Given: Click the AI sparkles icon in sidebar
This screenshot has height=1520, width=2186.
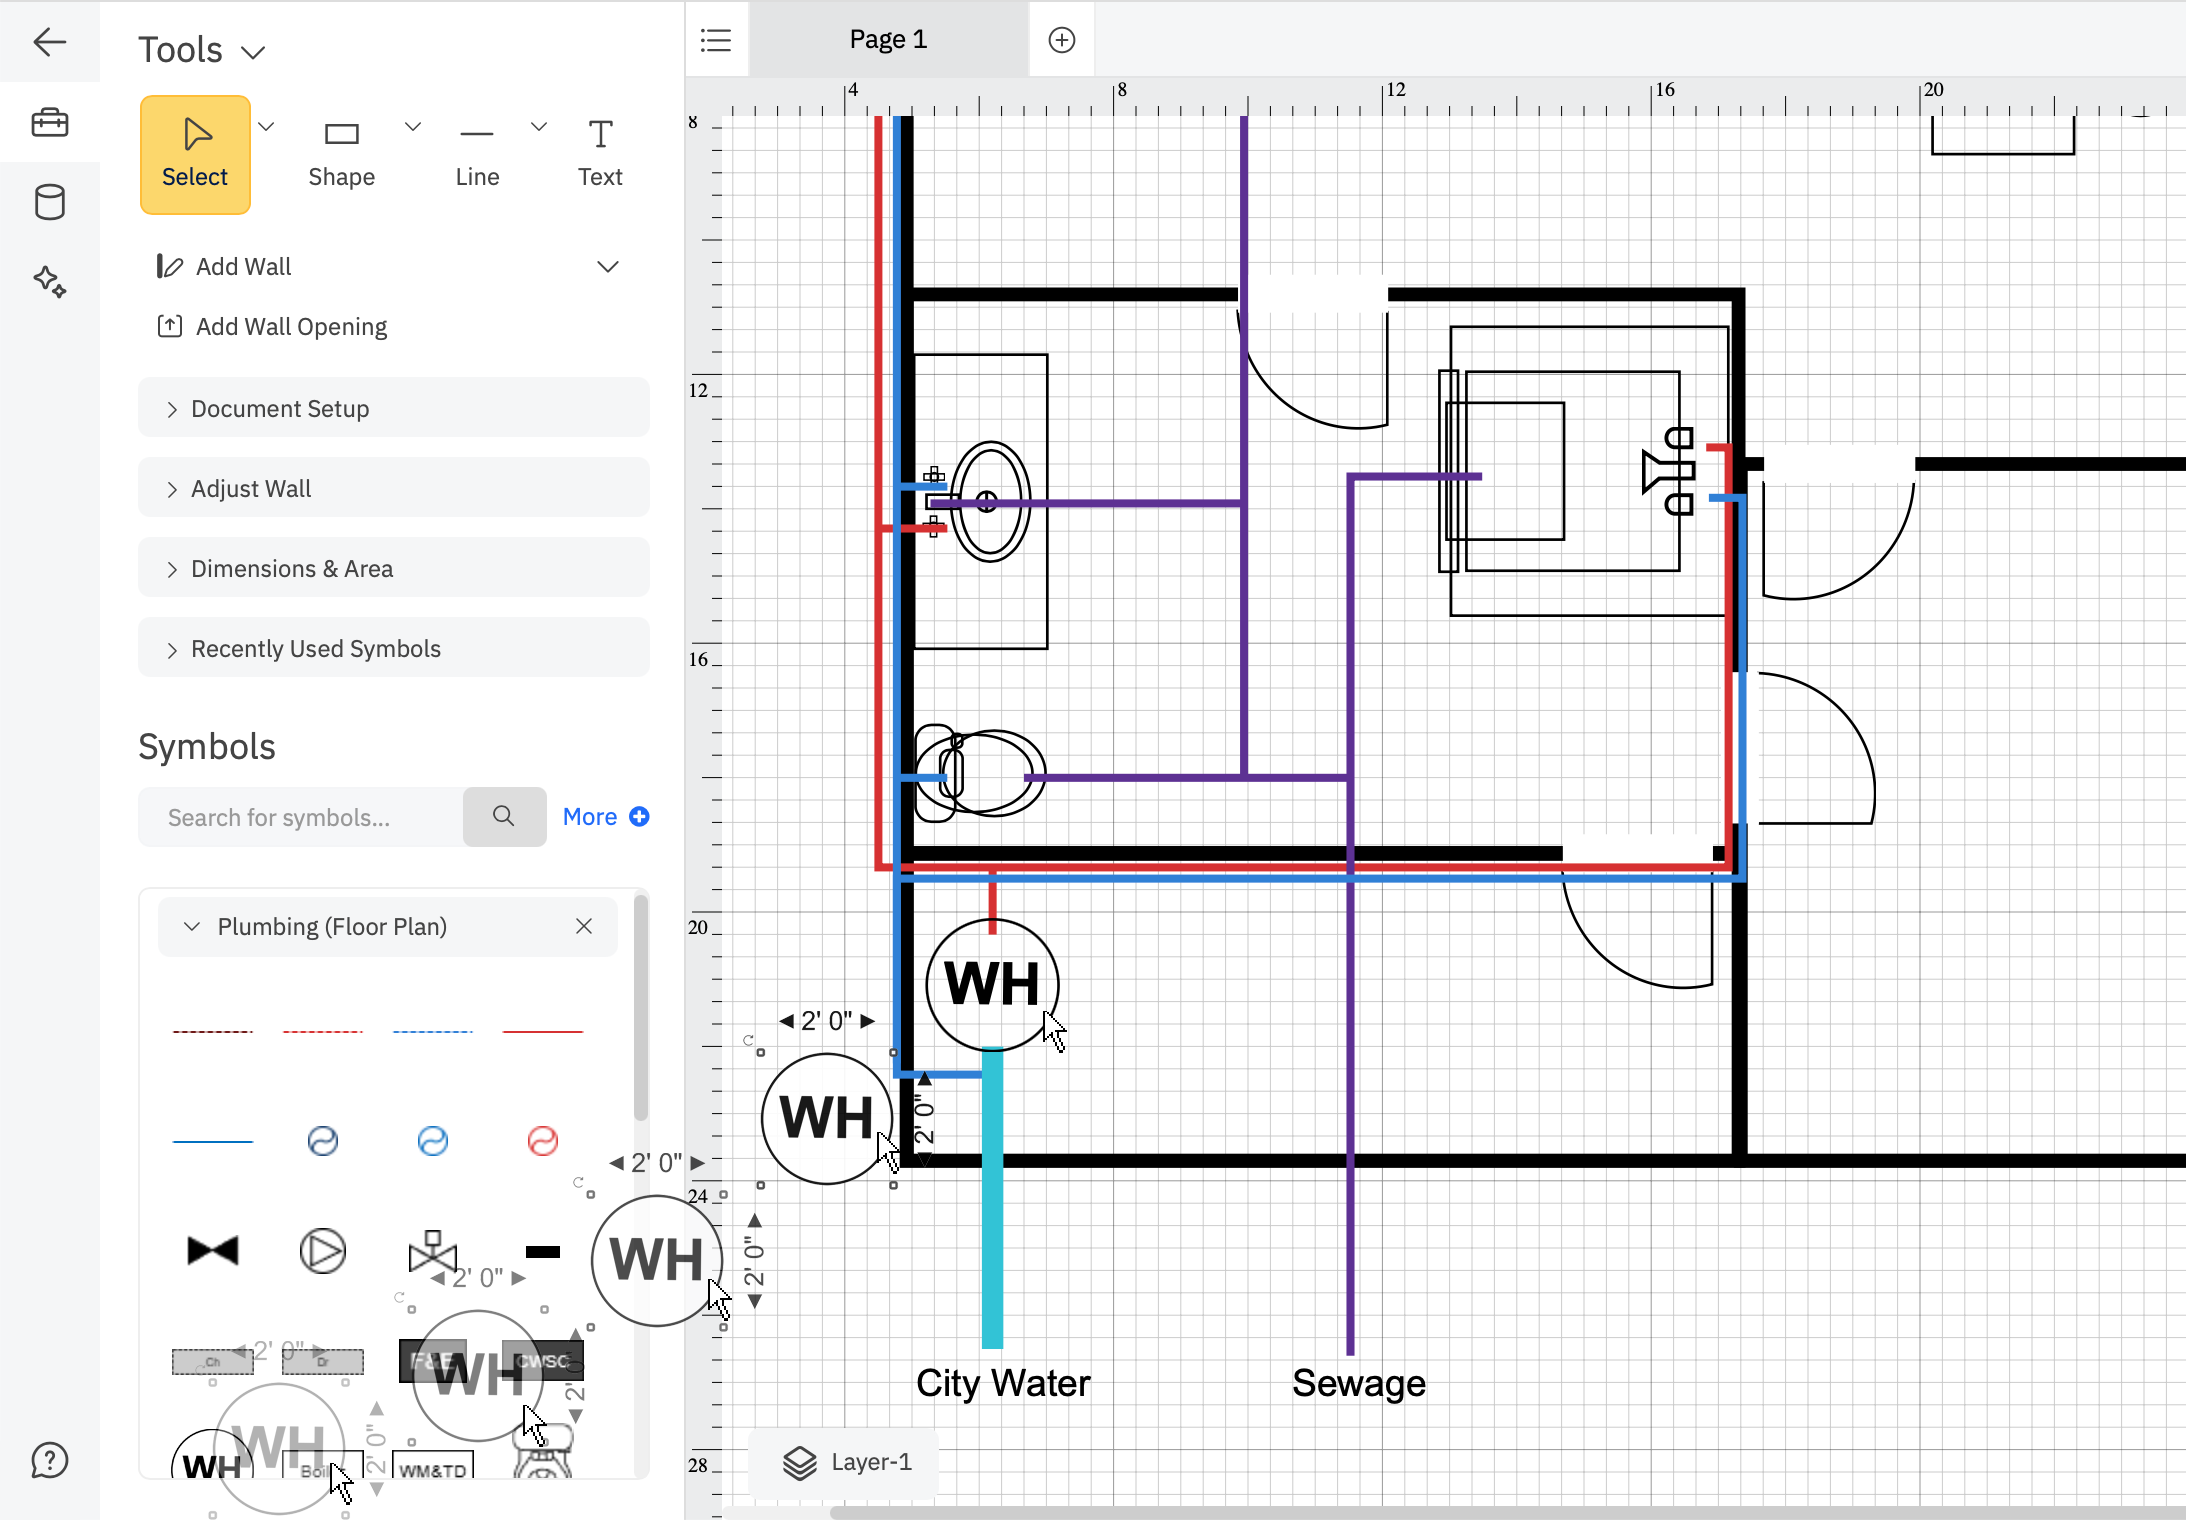Looking at the screenshot, I should (49, 282).
